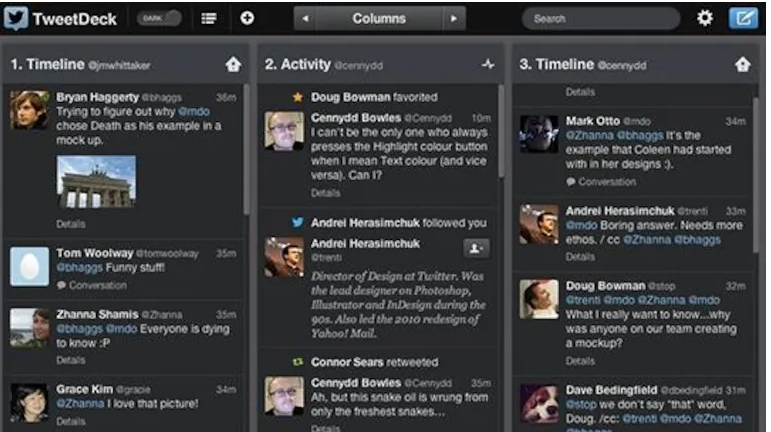Open the column list icon
Image resolution: width=771 pixels, height=432 pixels.
209,18
